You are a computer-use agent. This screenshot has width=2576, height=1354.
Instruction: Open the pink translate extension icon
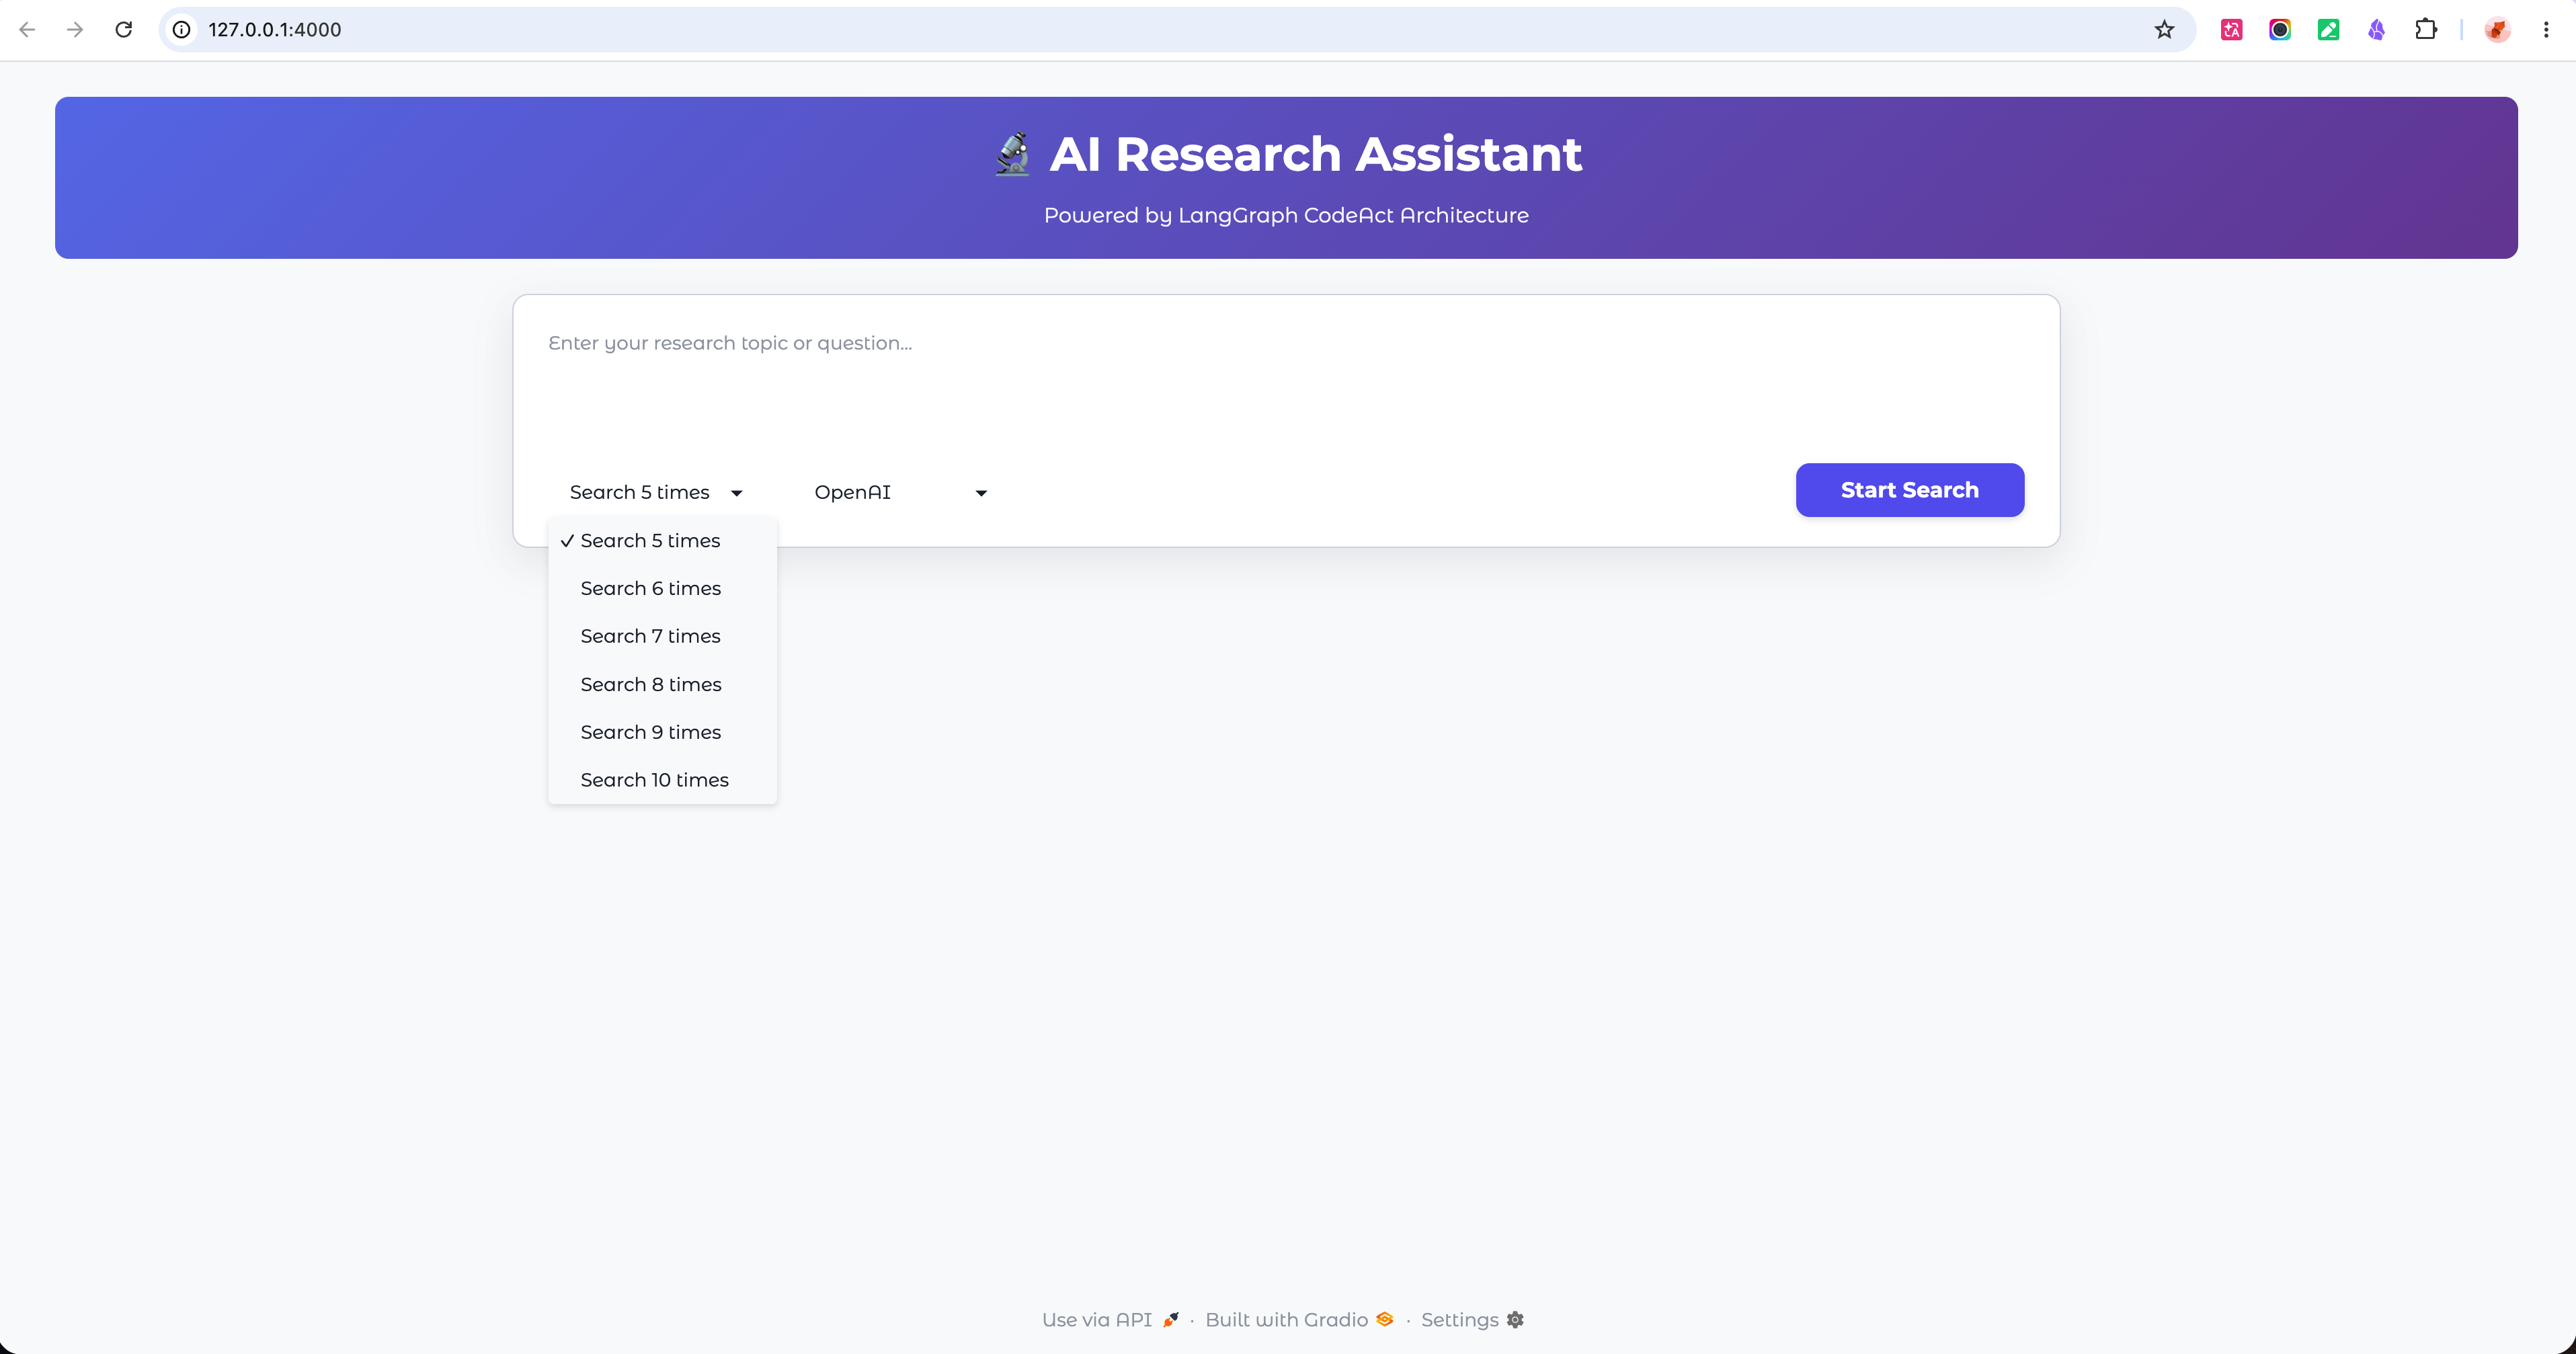click(2232, 30)
